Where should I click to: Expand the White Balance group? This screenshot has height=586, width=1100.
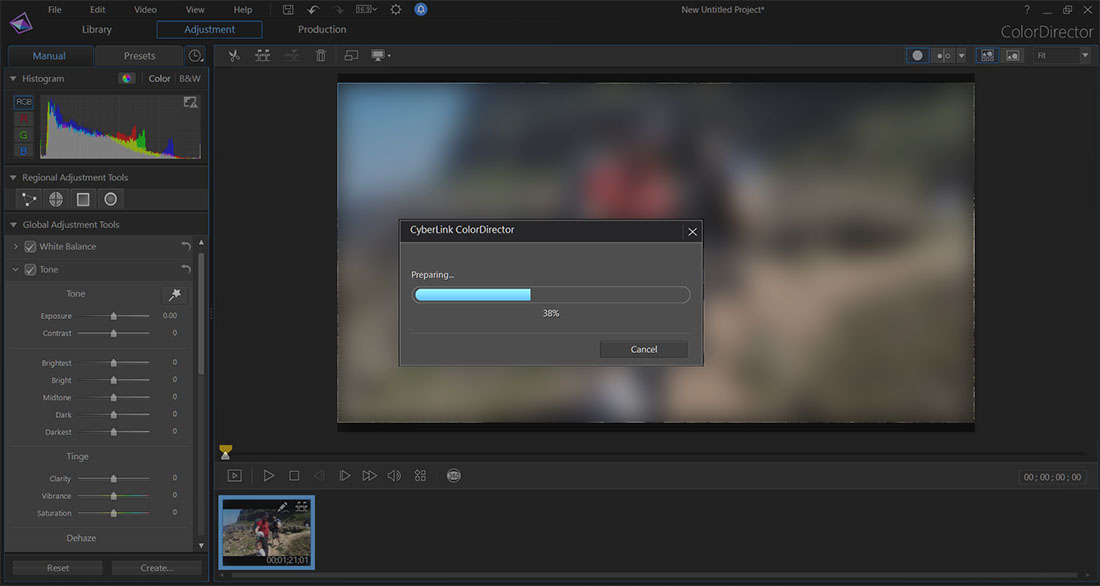[x=16, y=246]
